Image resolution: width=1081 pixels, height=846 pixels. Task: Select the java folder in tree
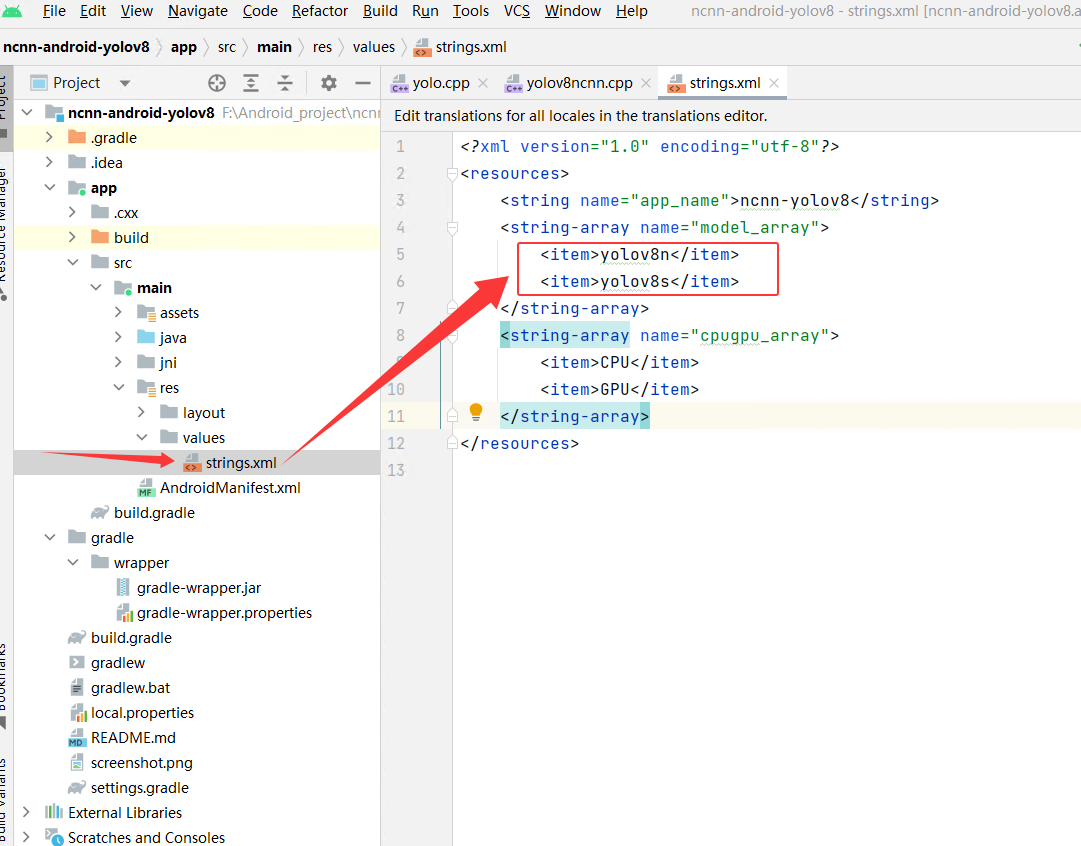173,338
